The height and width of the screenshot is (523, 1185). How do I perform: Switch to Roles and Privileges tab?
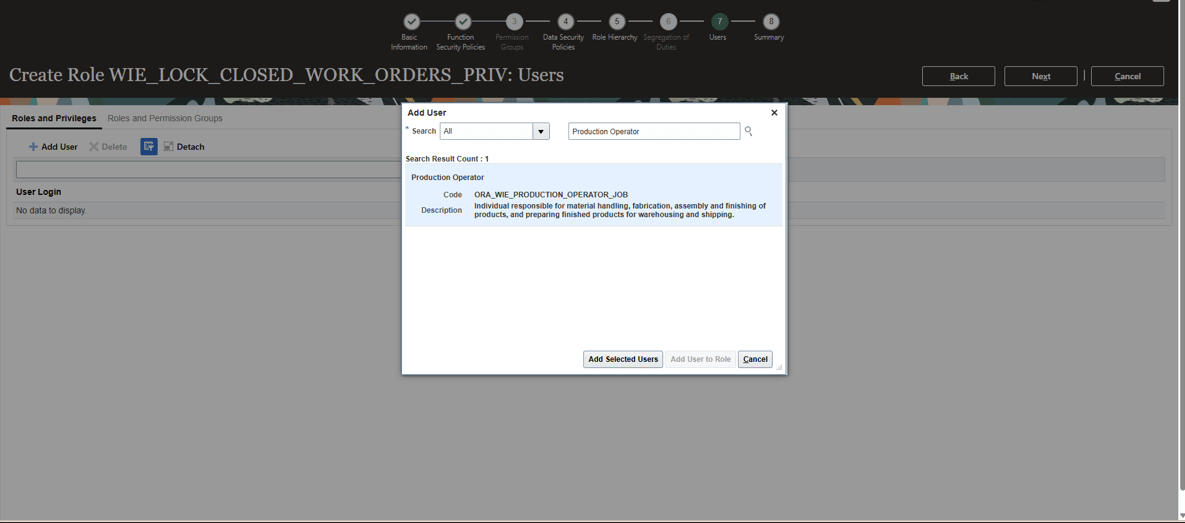click(54, 119)
